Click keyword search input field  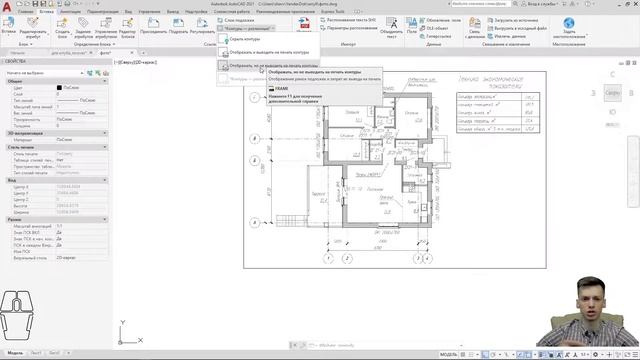click(x=481, y=4)
